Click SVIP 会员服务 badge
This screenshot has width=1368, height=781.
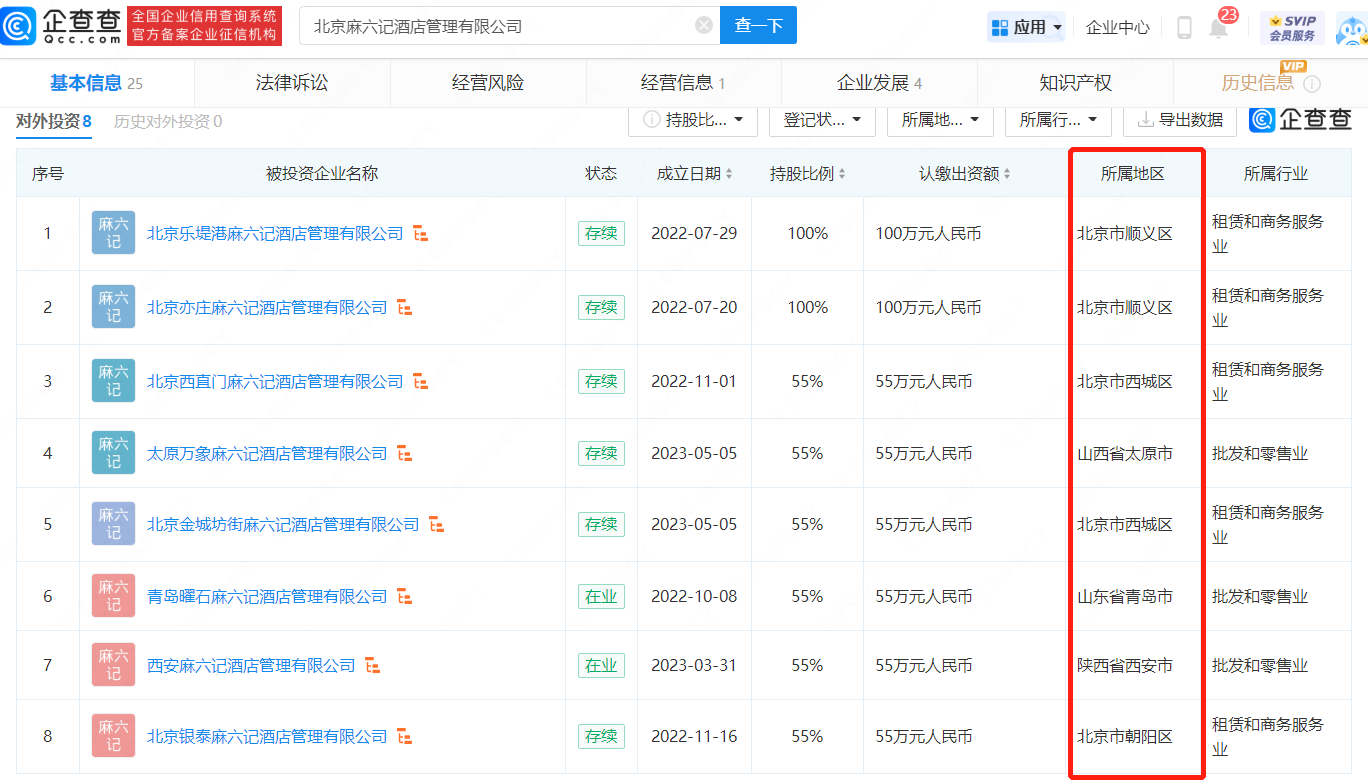tap(1292, 27)
